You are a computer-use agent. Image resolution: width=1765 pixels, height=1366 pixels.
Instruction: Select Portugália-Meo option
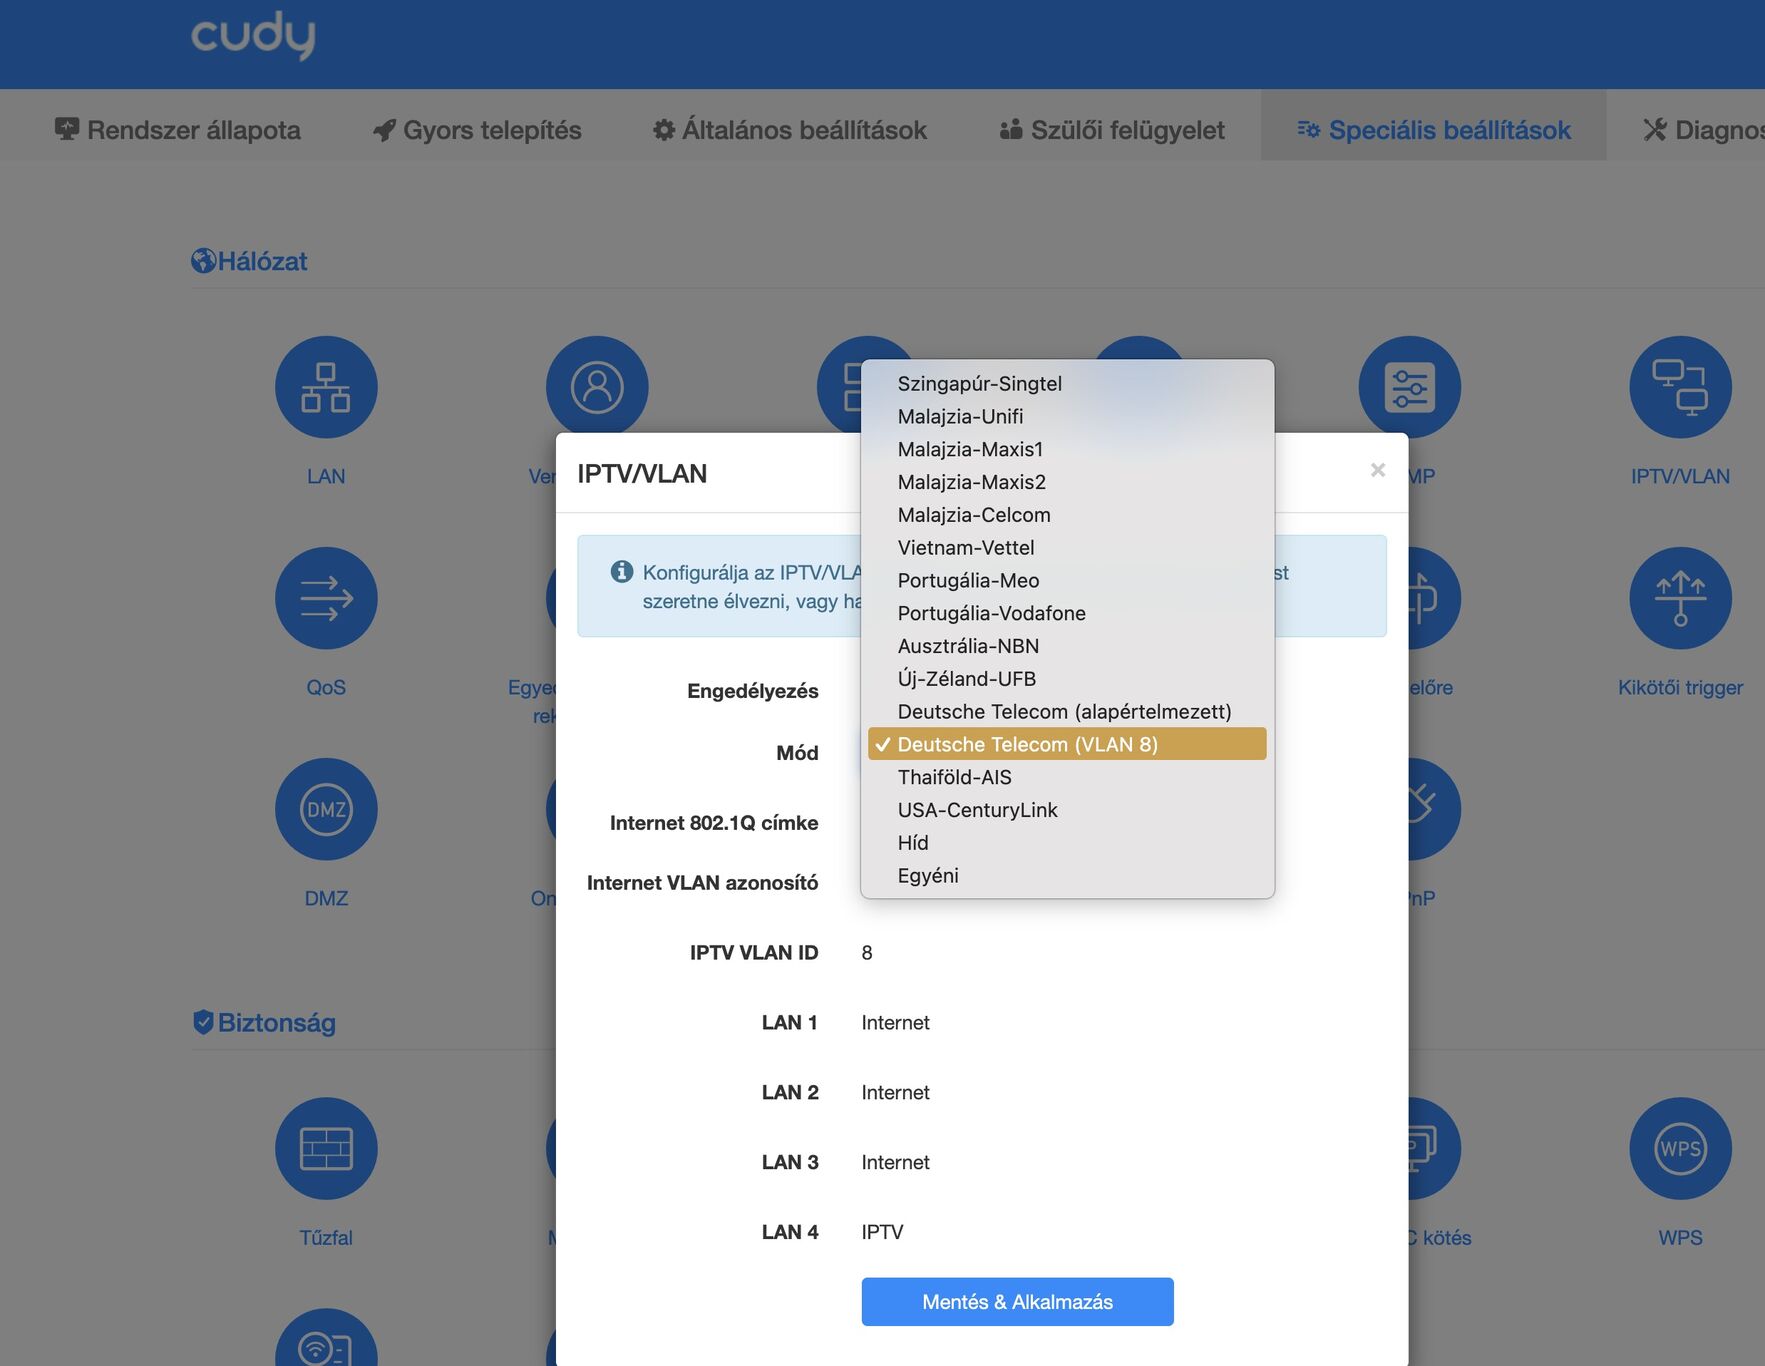(1067, 581)
